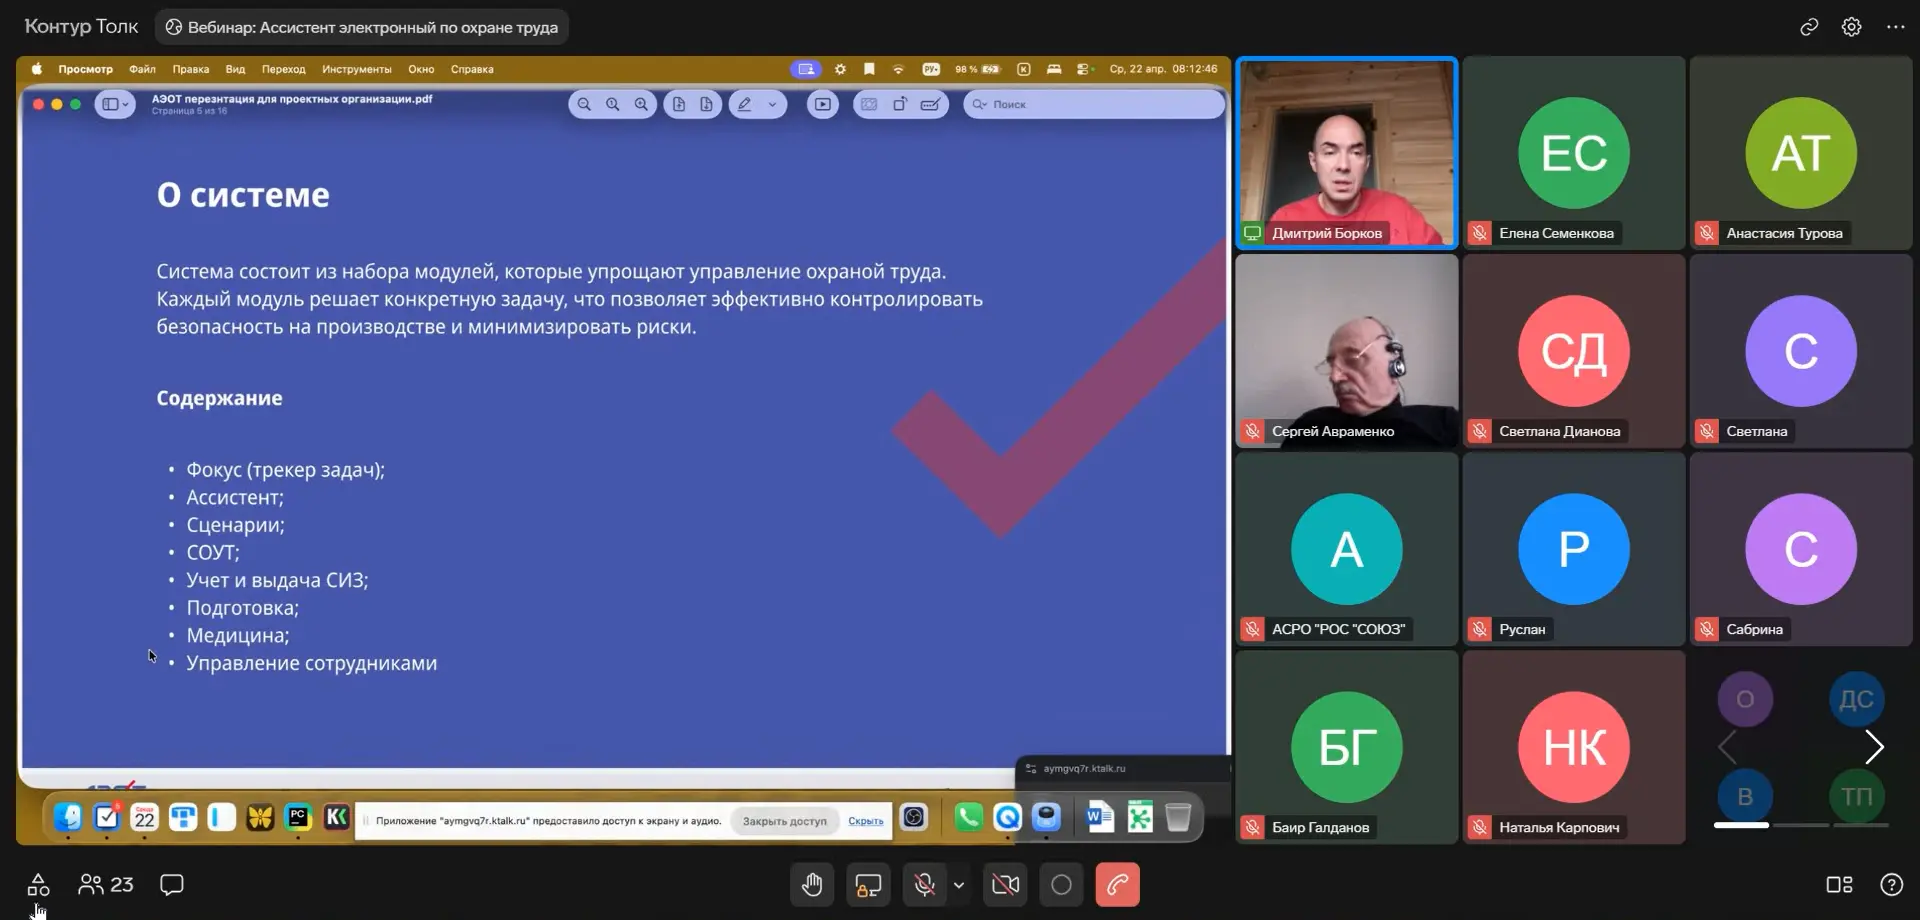Click the Скрыть link

pos(865,821)
